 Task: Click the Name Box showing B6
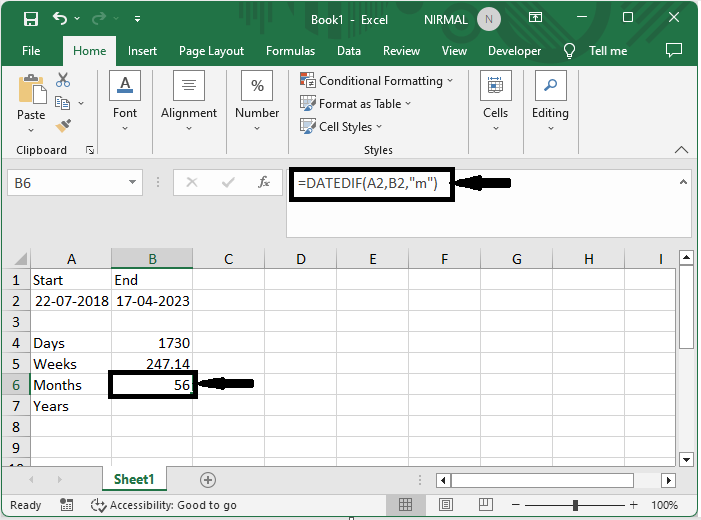tap(65, 183)
